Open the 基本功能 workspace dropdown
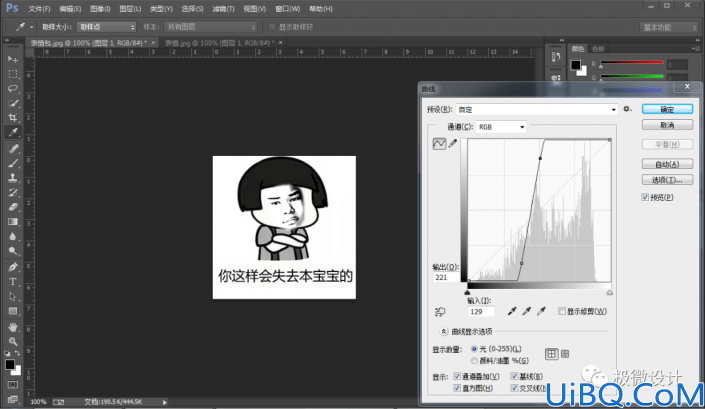This screenshot has height=409, width=705. pos(668,27)
